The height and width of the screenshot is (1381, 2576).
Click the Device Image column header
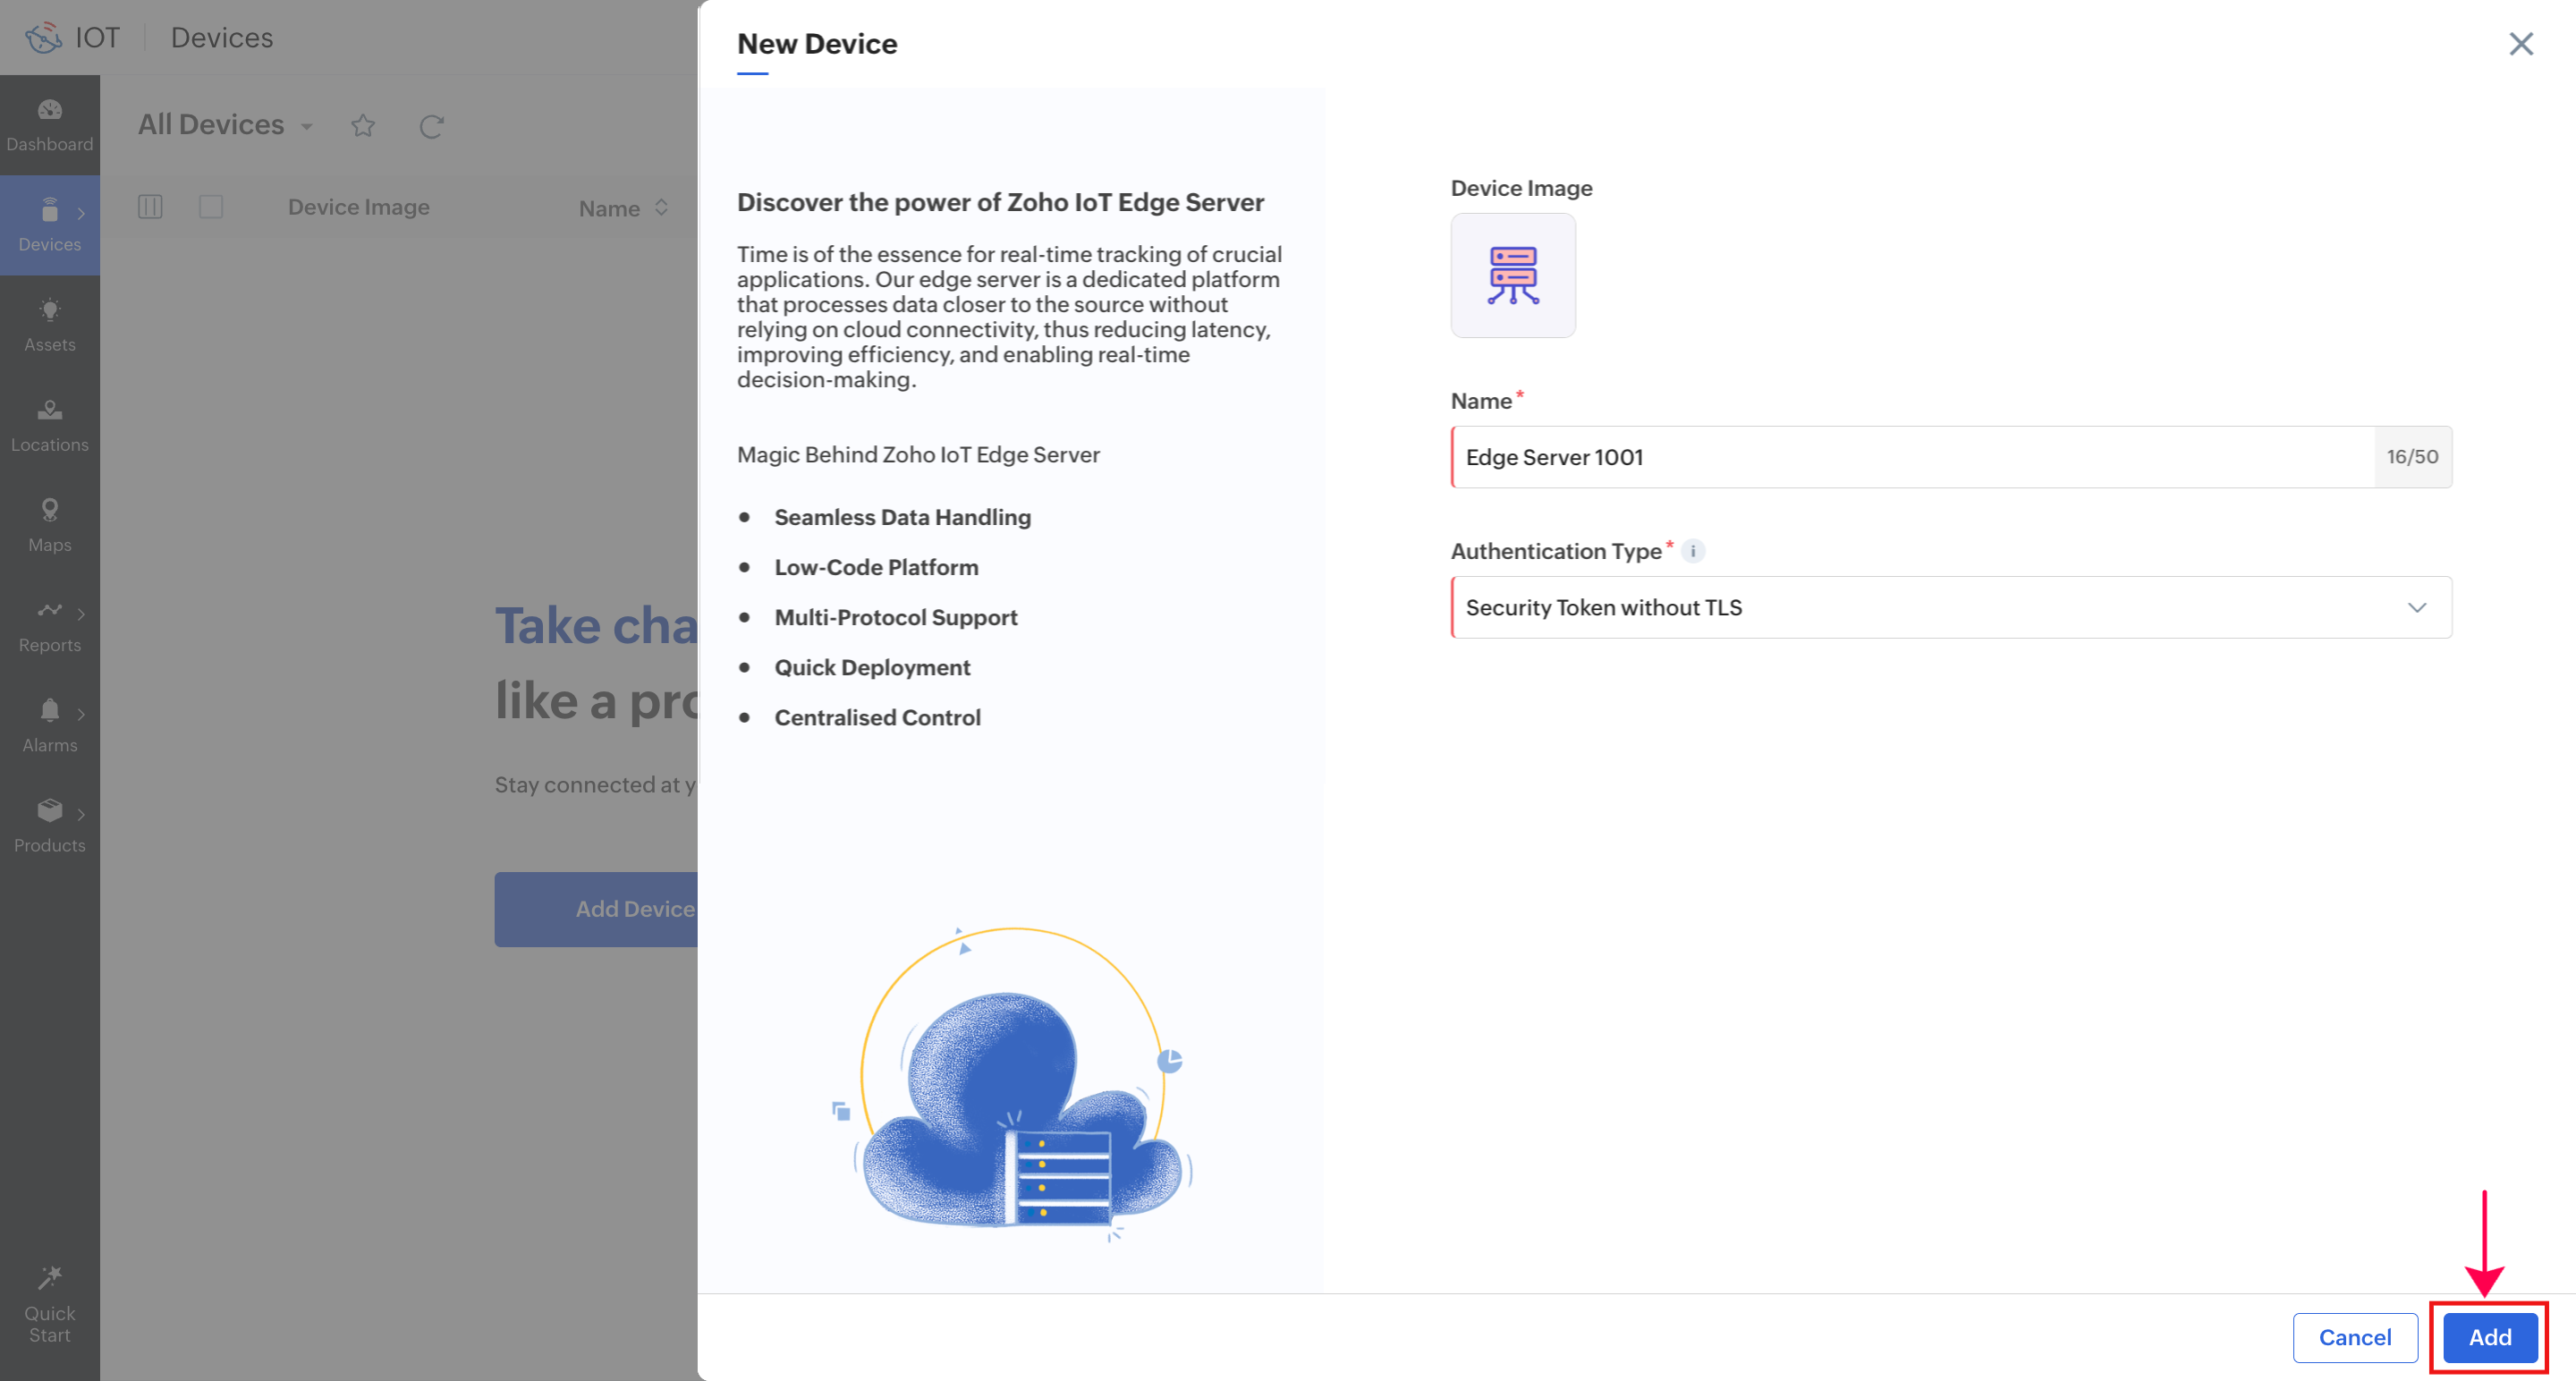point(359,207)
